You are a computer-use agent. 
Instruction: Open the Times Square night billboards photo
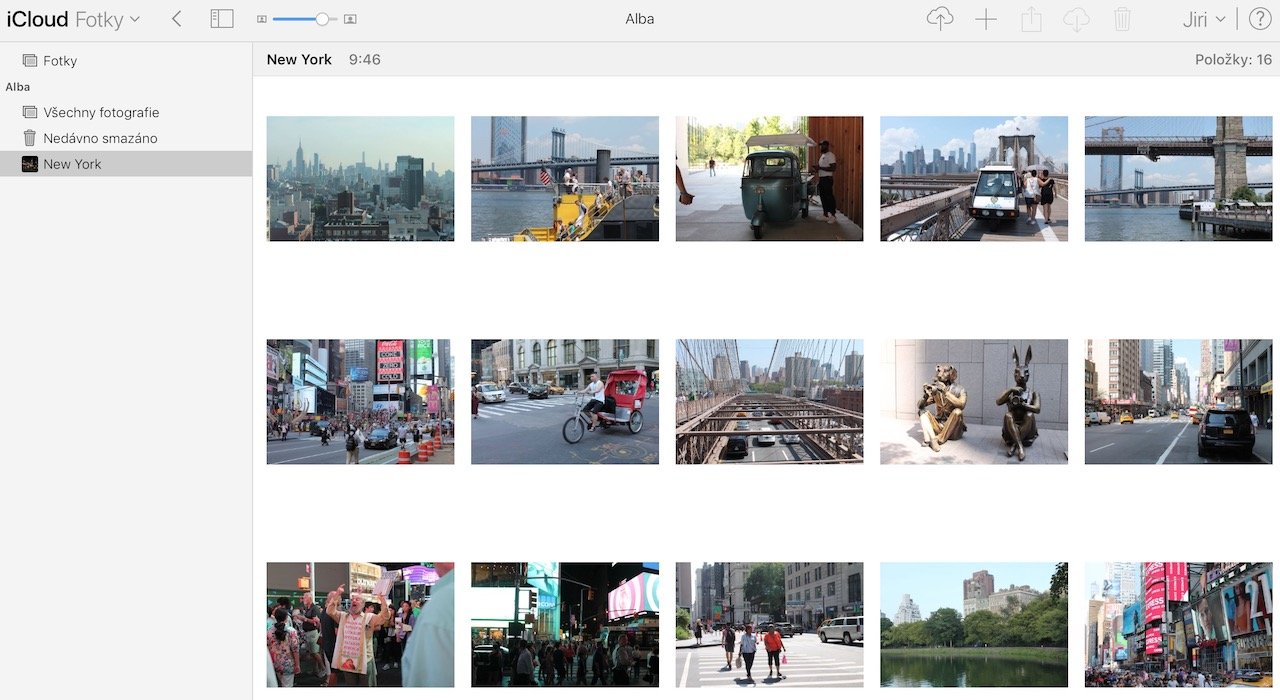coord(565,625)
